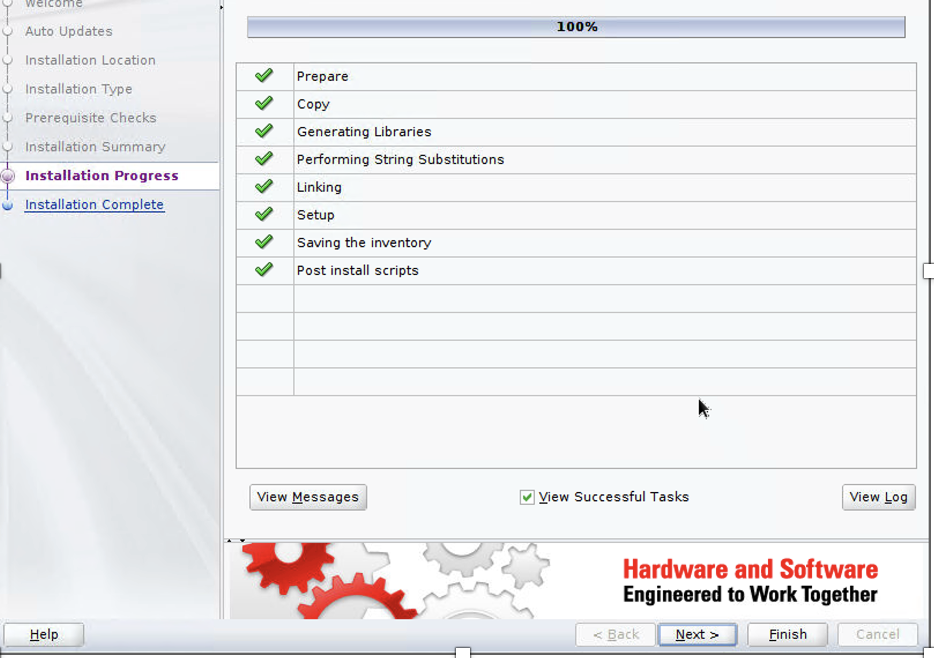Select the Installation Type step

pos(79,89)
